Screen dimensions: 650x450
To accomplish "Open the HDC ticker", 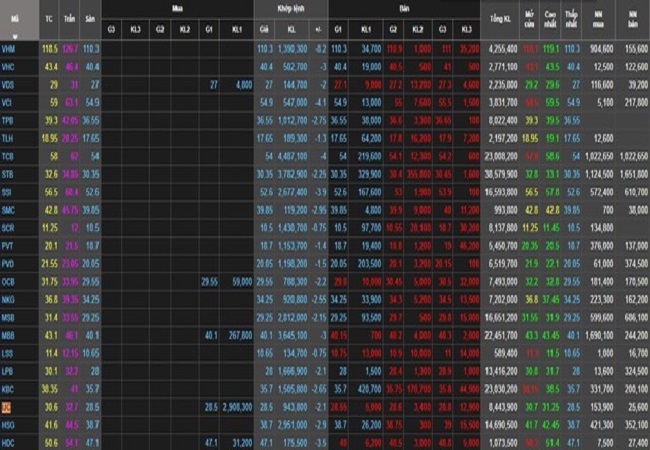I will coord(7,443).
